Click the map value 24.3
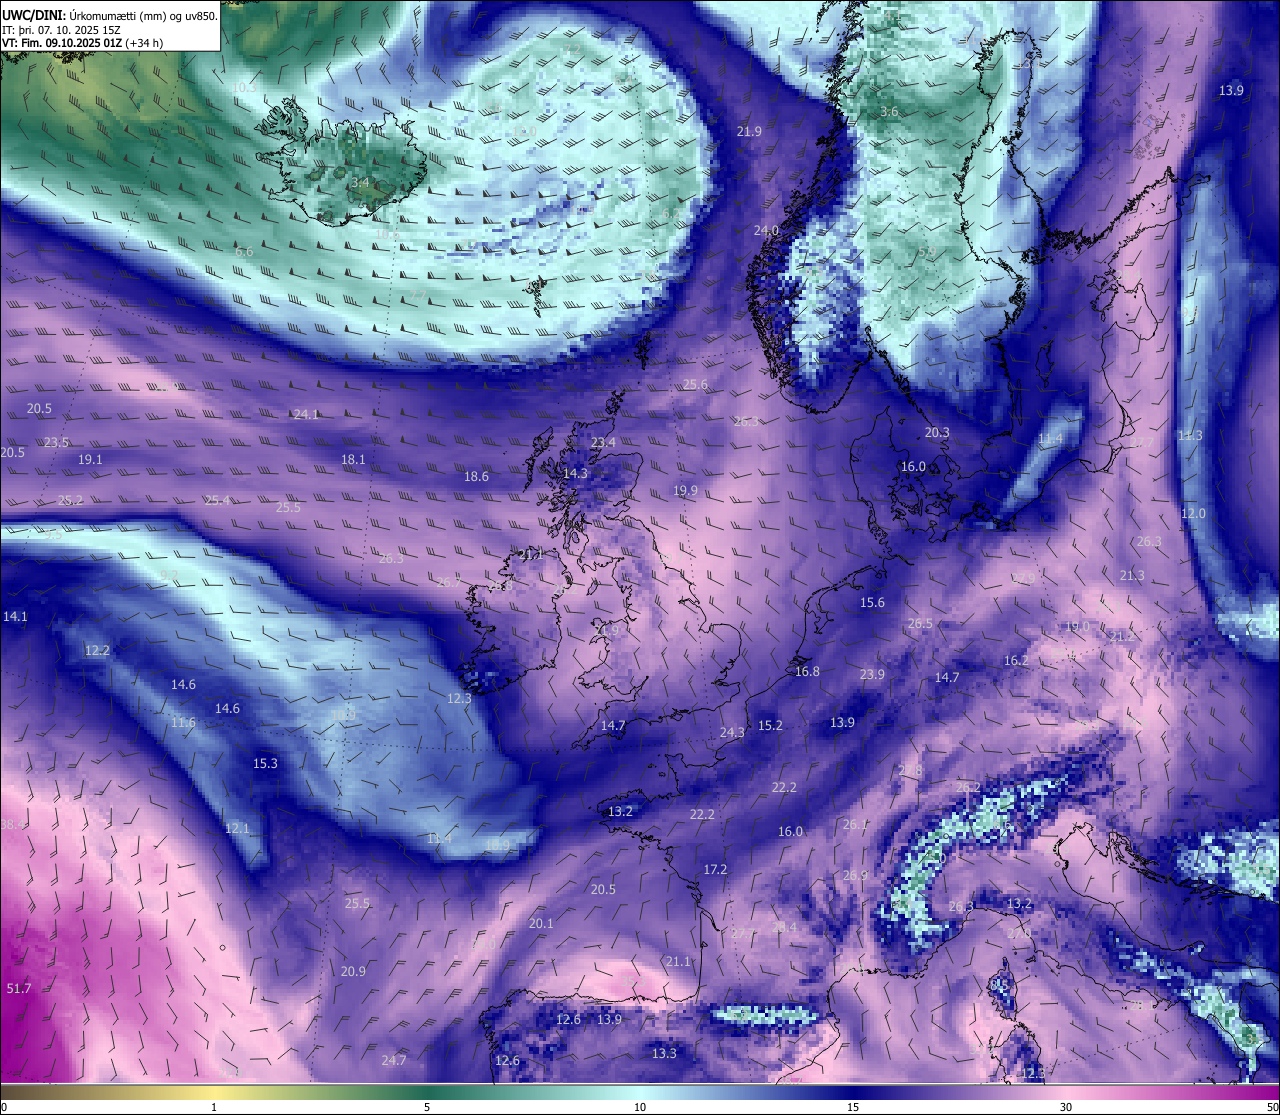Viewport: 1280px width, 1115px height. pos(732,732)
